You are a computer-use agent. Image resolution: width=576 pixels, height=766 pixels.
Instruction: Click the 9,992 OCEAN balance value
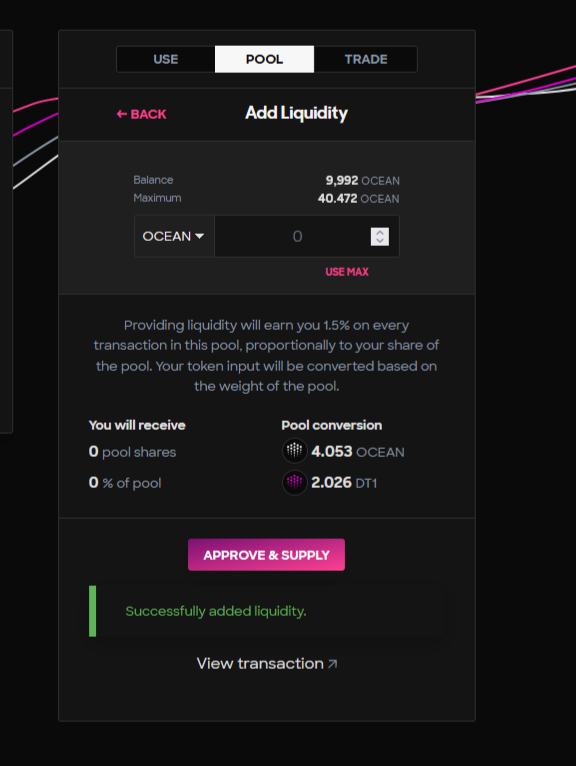click(x=363, y=180)
